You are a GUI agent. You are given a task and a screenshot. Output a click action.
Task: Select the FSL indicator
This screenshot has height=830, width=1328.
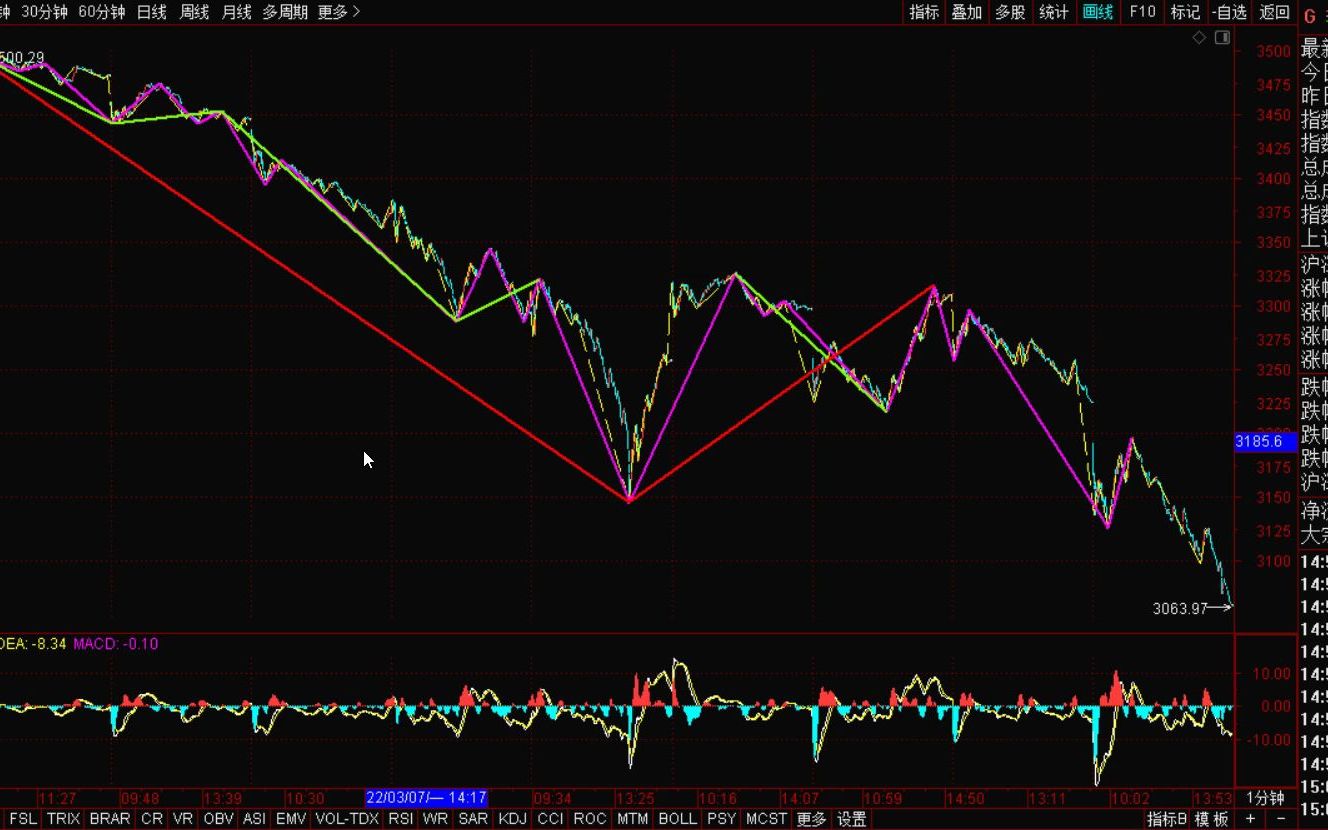[x=23, y=819]
